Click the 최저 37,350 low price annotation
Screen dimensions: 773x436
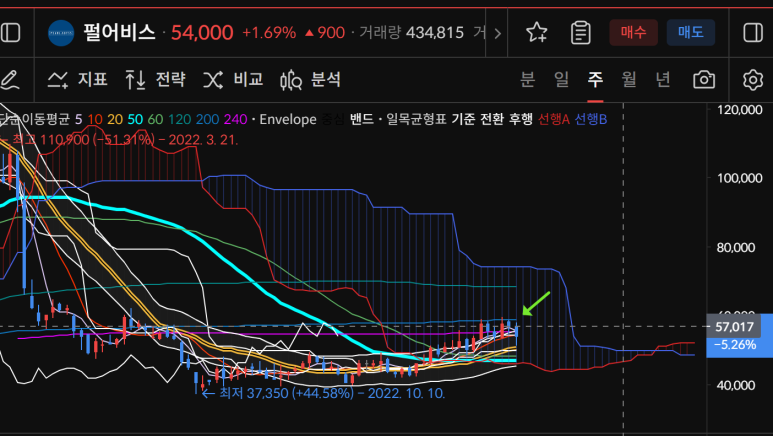323,394
